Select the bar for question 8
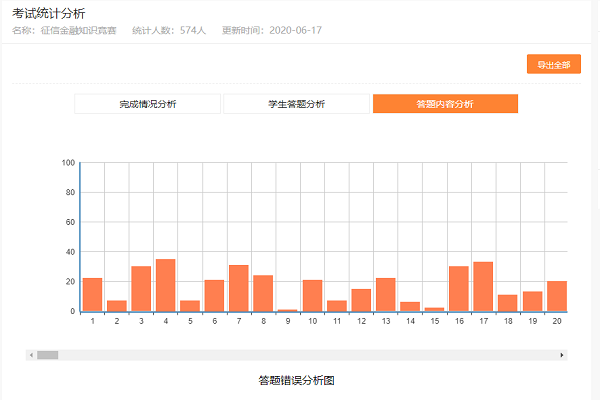The height and width of the screenshot is (400, 600). coord(263,293)
